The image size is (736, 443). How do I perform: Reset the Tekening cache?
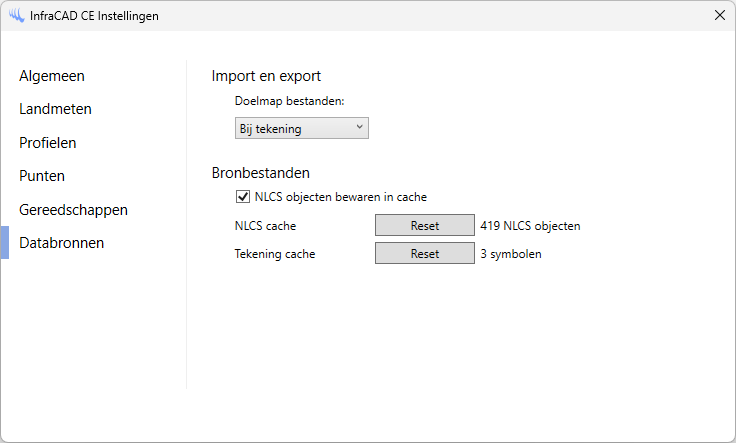pyautogui.click(x=424, y=254)
